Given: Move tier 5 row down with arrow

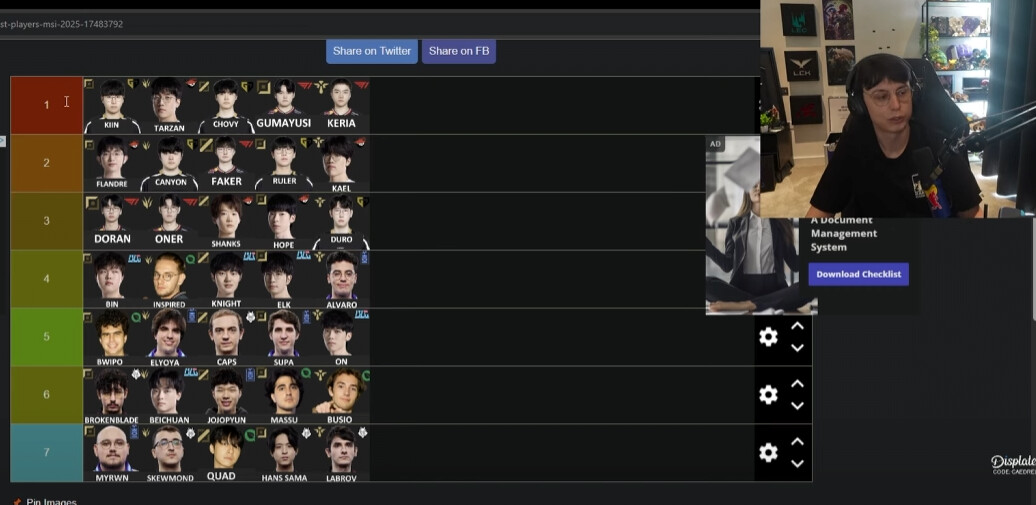Looking at the screenshot, I should click(x=797, y=348).
